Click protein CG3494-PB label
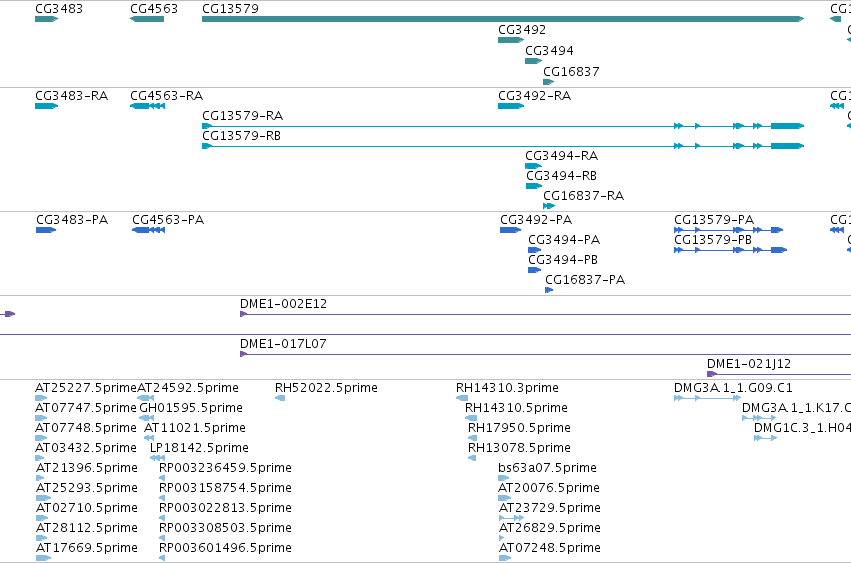The width and height of the screenshot is (851, 563). [563, 260]
